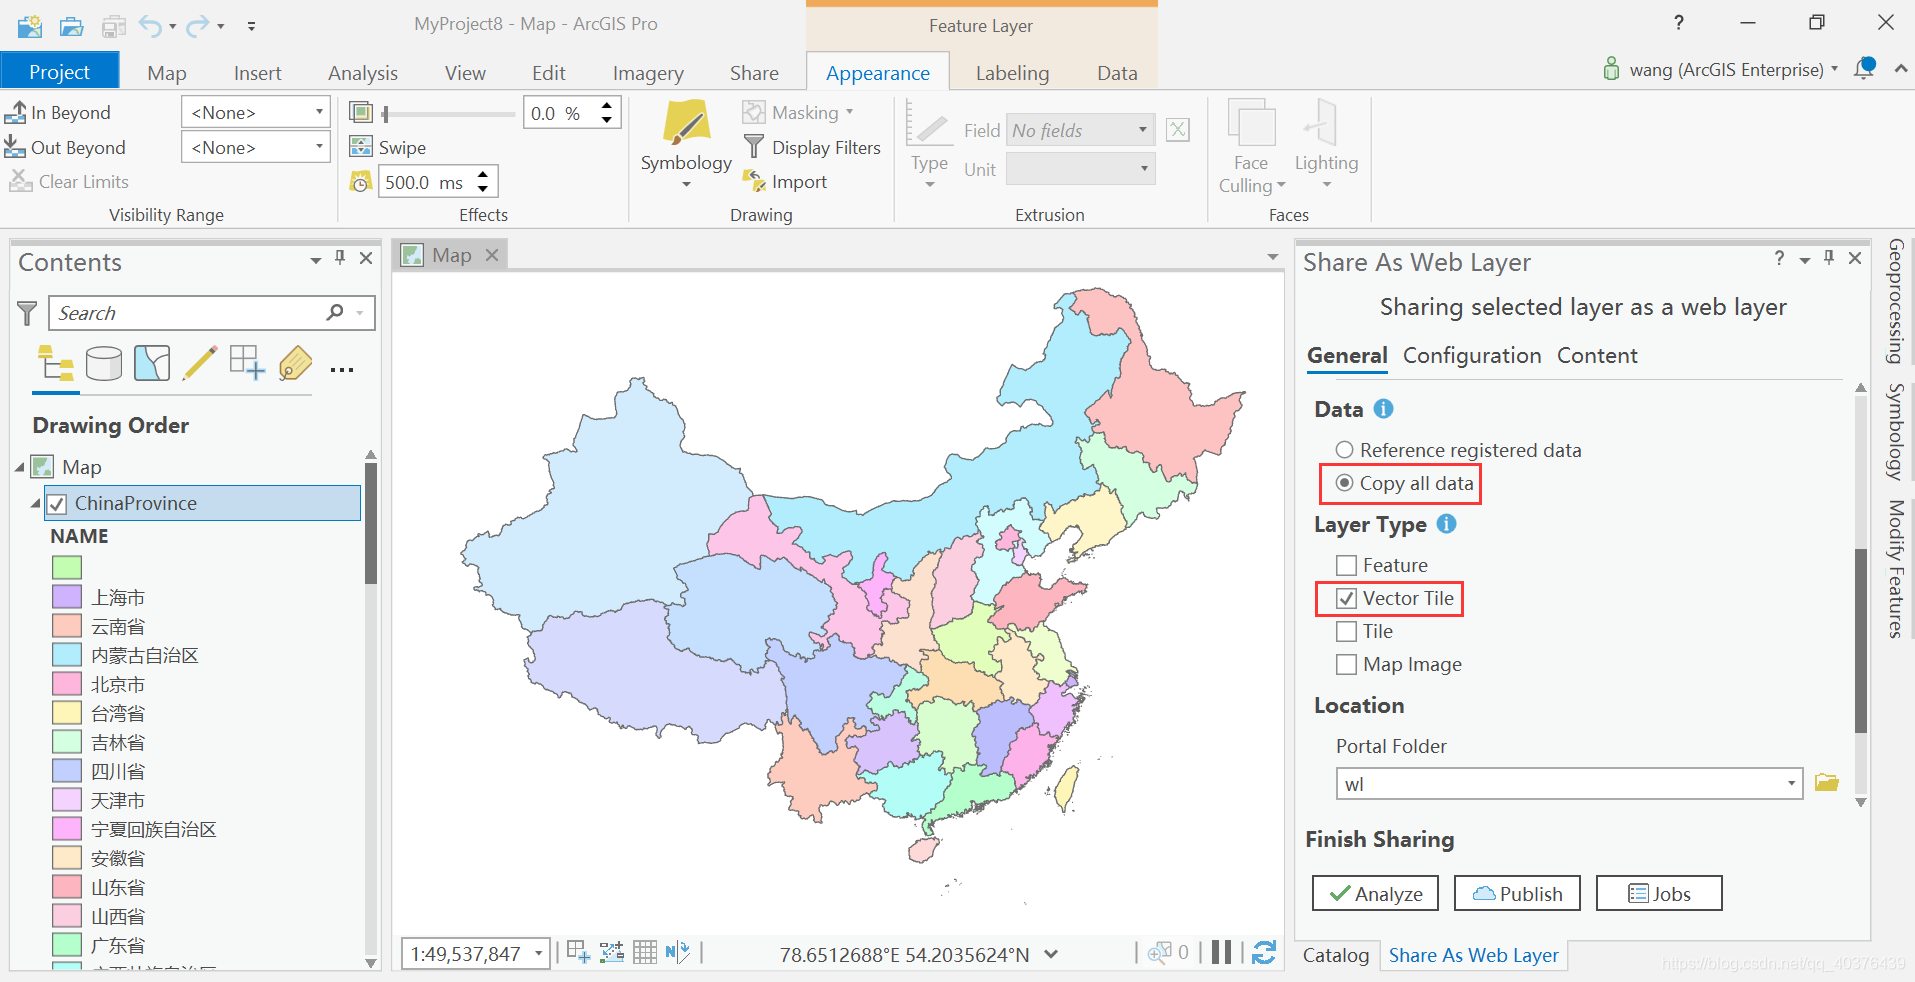1915x982 pixels.
Task: Open the Content tab in share pane
Action: click(x=1597, y=355)
